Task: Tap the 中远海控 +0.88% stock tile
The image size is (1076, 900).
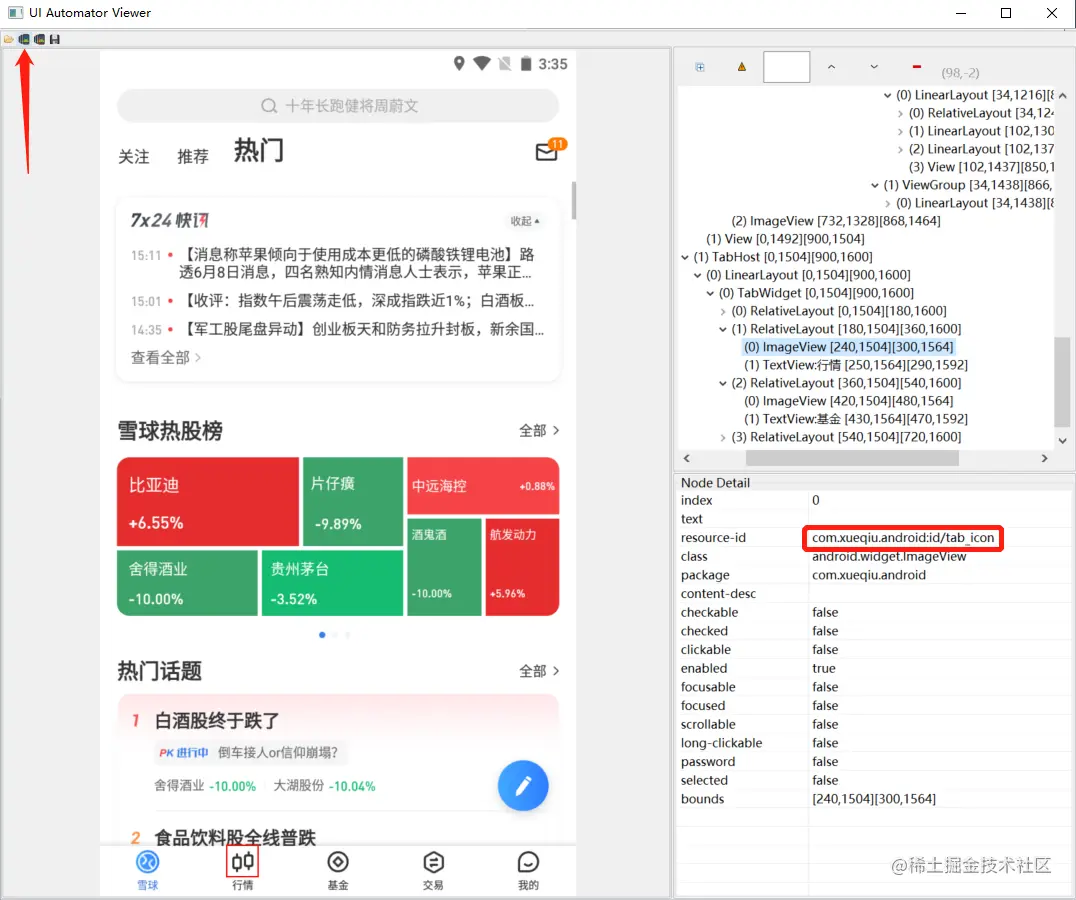Action: pyautogui.click(x=483, y=486)
